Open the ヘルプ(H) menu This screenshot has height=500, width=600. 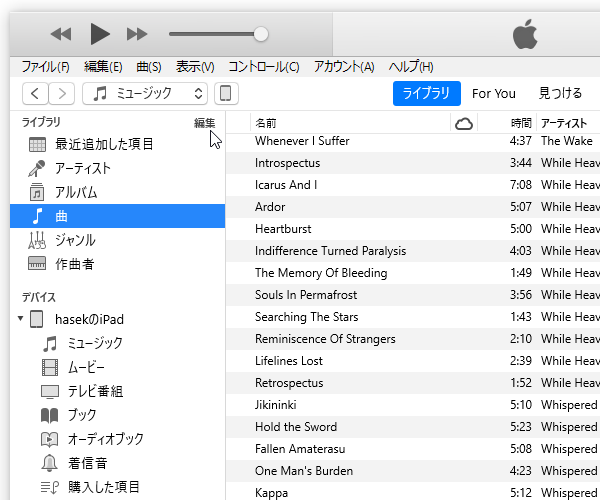coord(411,67)
